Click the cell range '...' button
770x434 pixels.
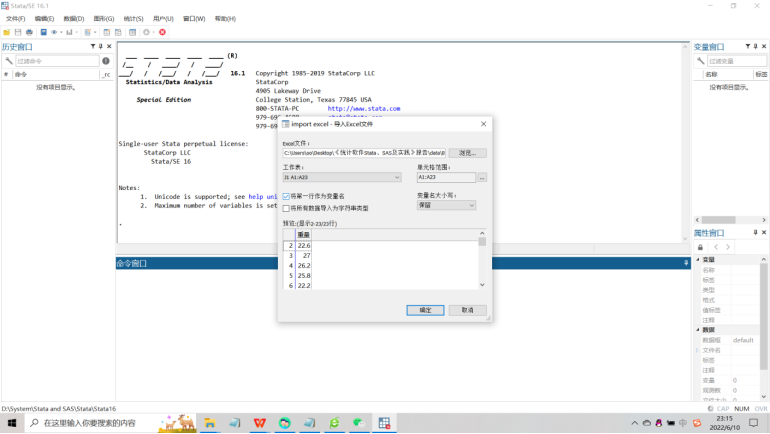482,177
